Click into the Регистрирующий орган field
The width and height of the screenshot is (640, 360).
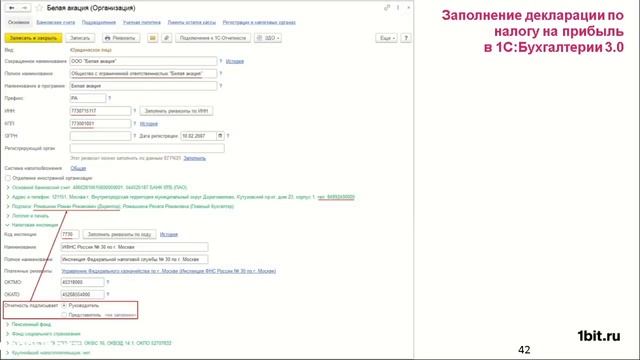[147, 148]
